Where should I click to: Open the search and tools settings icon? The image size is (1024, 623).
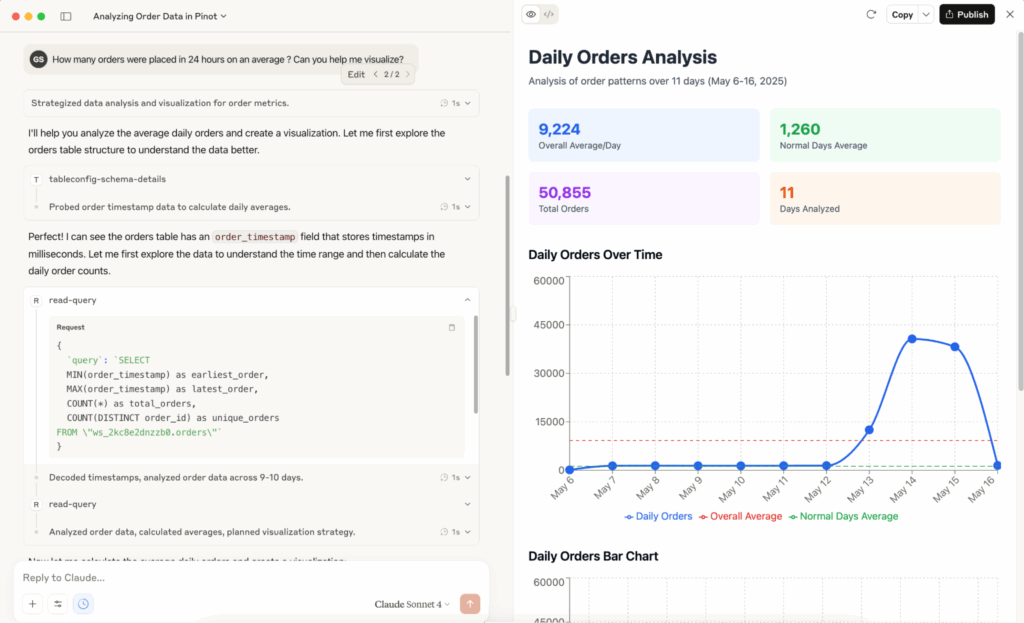coord(58,604)
